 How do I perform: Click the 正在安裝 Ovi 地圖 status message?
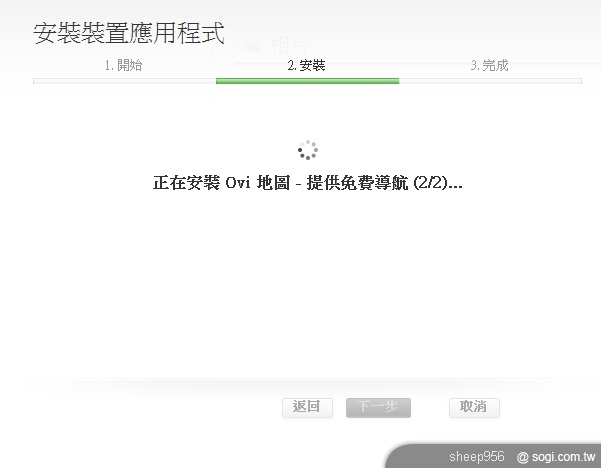(307, 182)
